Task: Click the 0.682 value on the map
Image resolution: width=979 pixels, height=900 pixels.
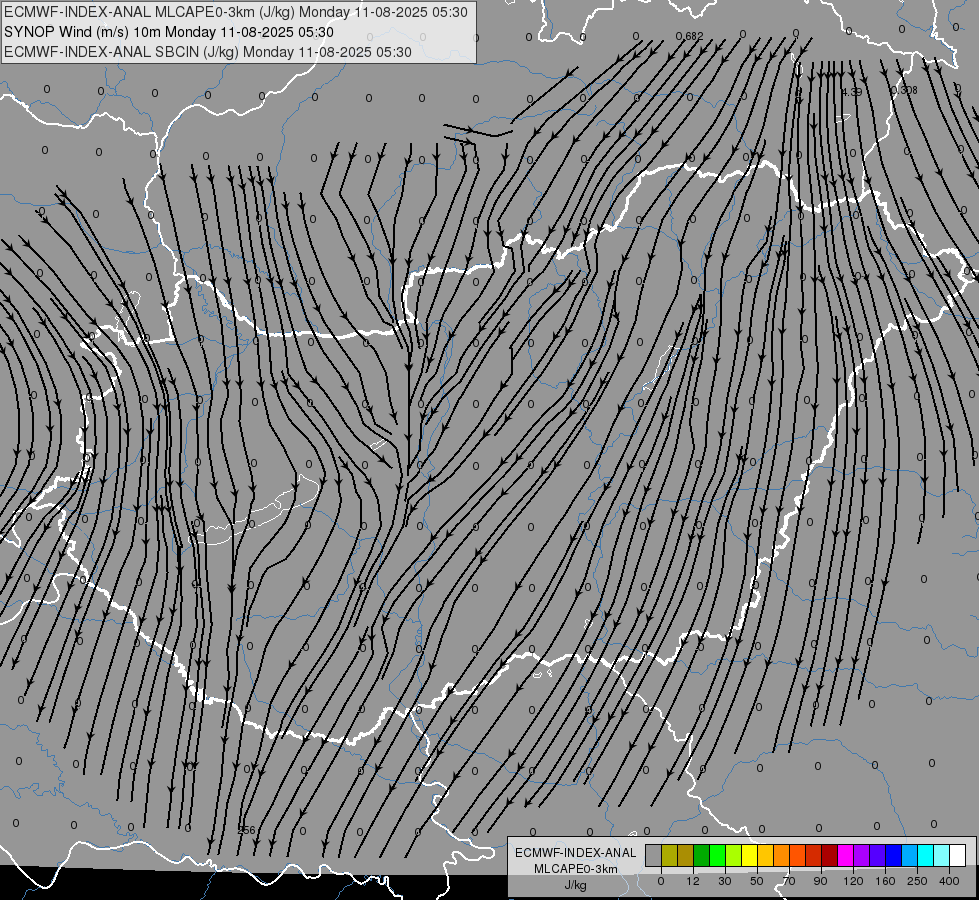Action: pos(689,36)
